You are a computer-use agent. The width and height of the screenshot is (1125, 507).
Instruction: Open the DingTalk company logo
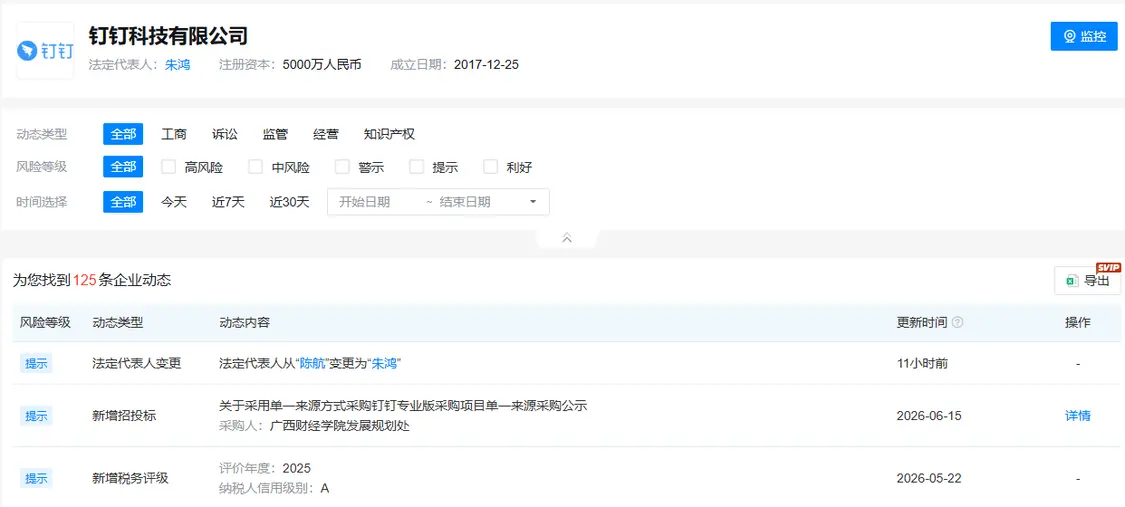coord(45,50)
